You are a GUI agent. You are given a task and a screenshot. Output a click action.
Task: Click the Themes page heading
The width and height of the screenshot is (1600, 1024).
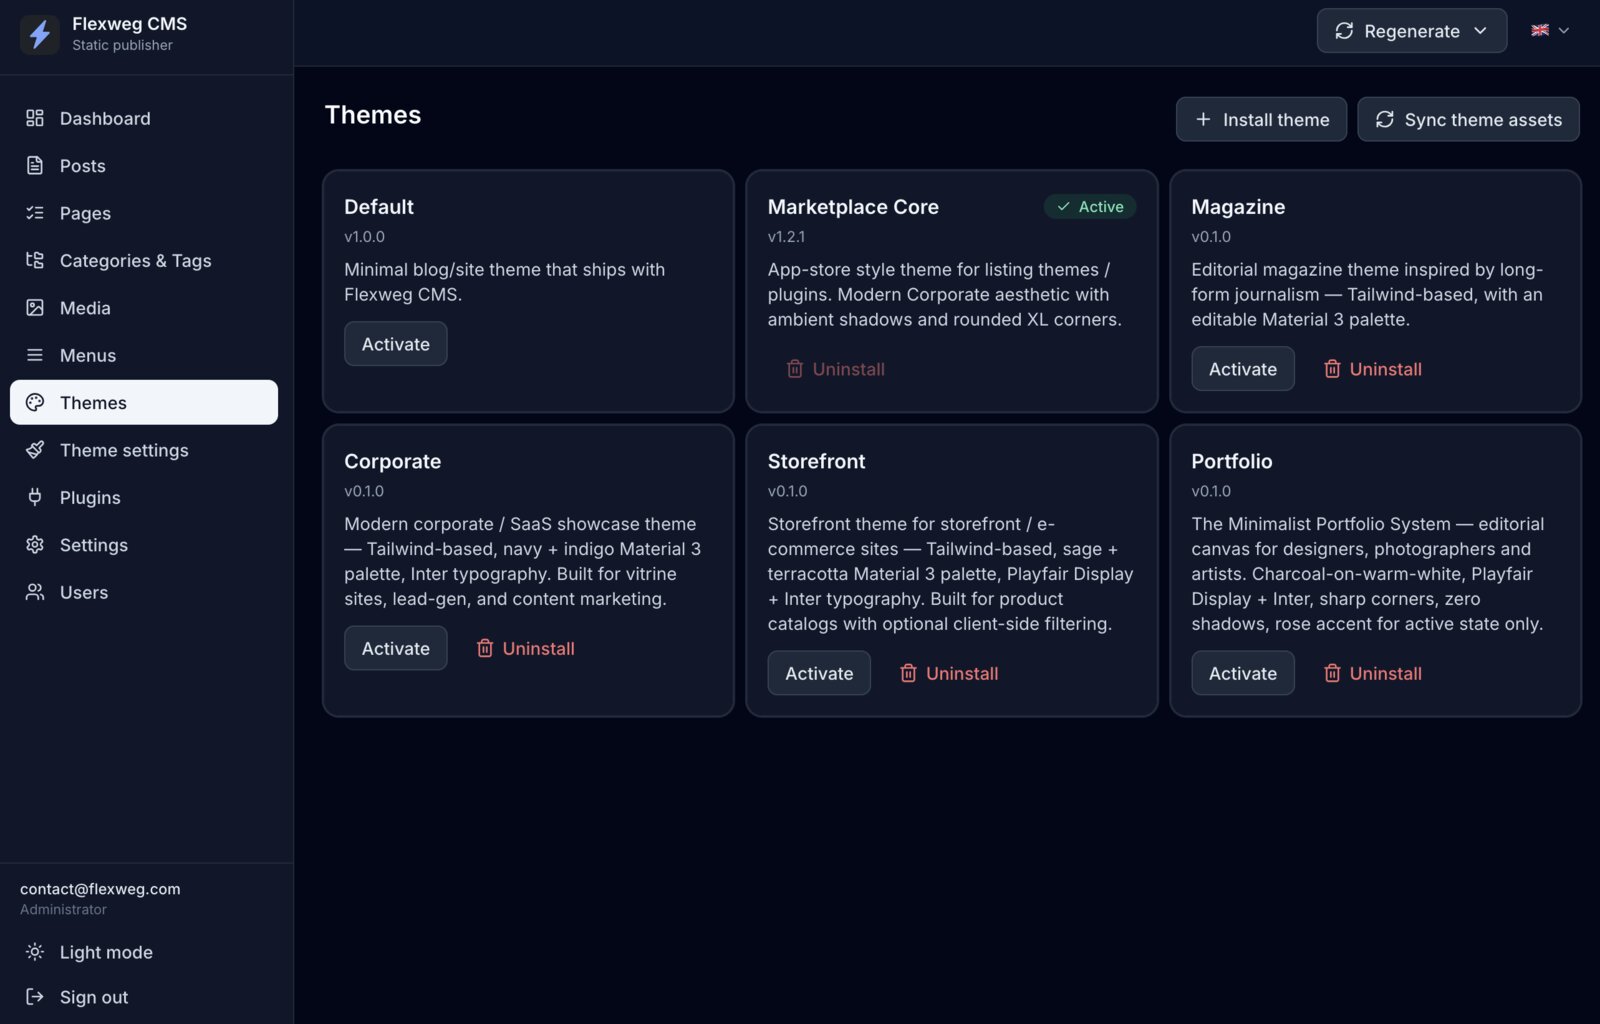[373, 115]
